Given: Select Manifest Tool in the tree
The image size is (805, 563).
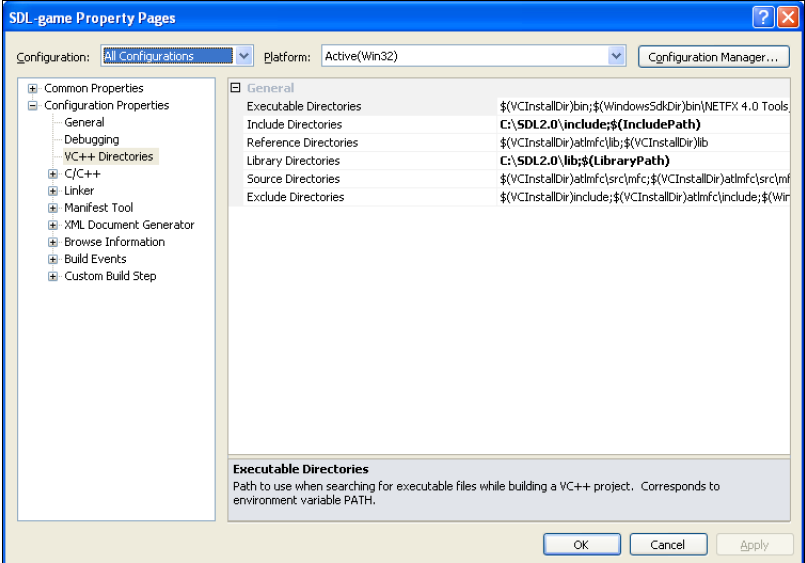Looking at the screenshot, I should tap(99, 208).
